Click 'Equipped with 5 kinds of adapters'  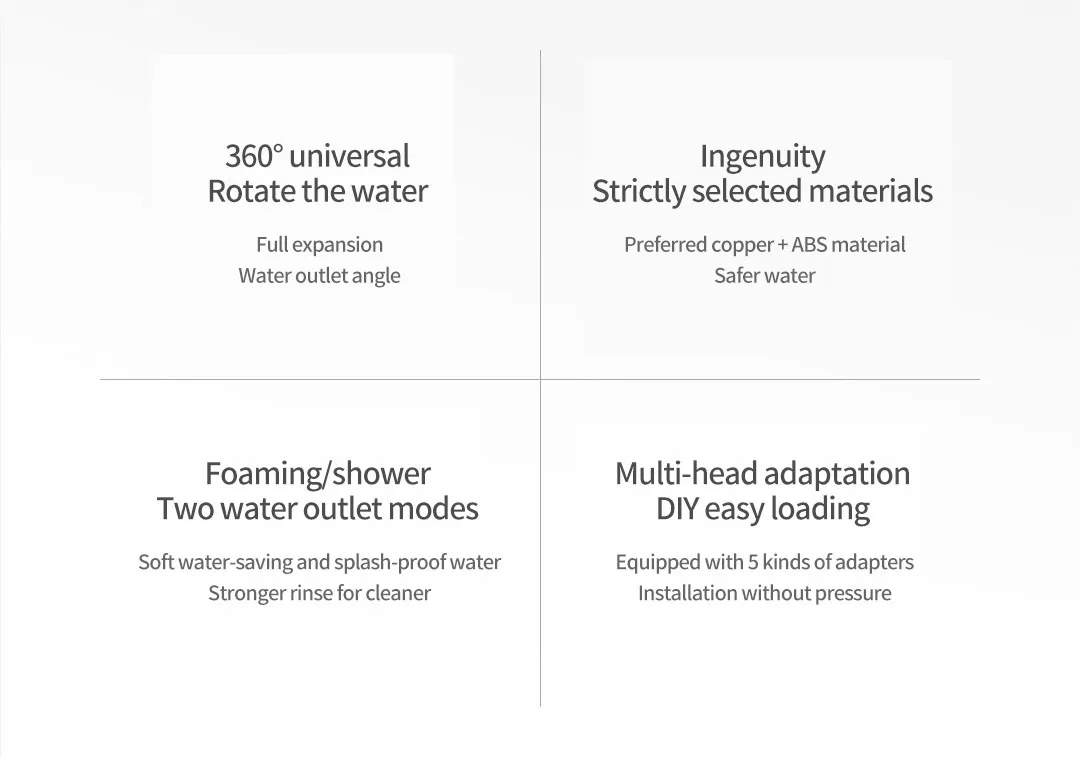pos(765,562)
